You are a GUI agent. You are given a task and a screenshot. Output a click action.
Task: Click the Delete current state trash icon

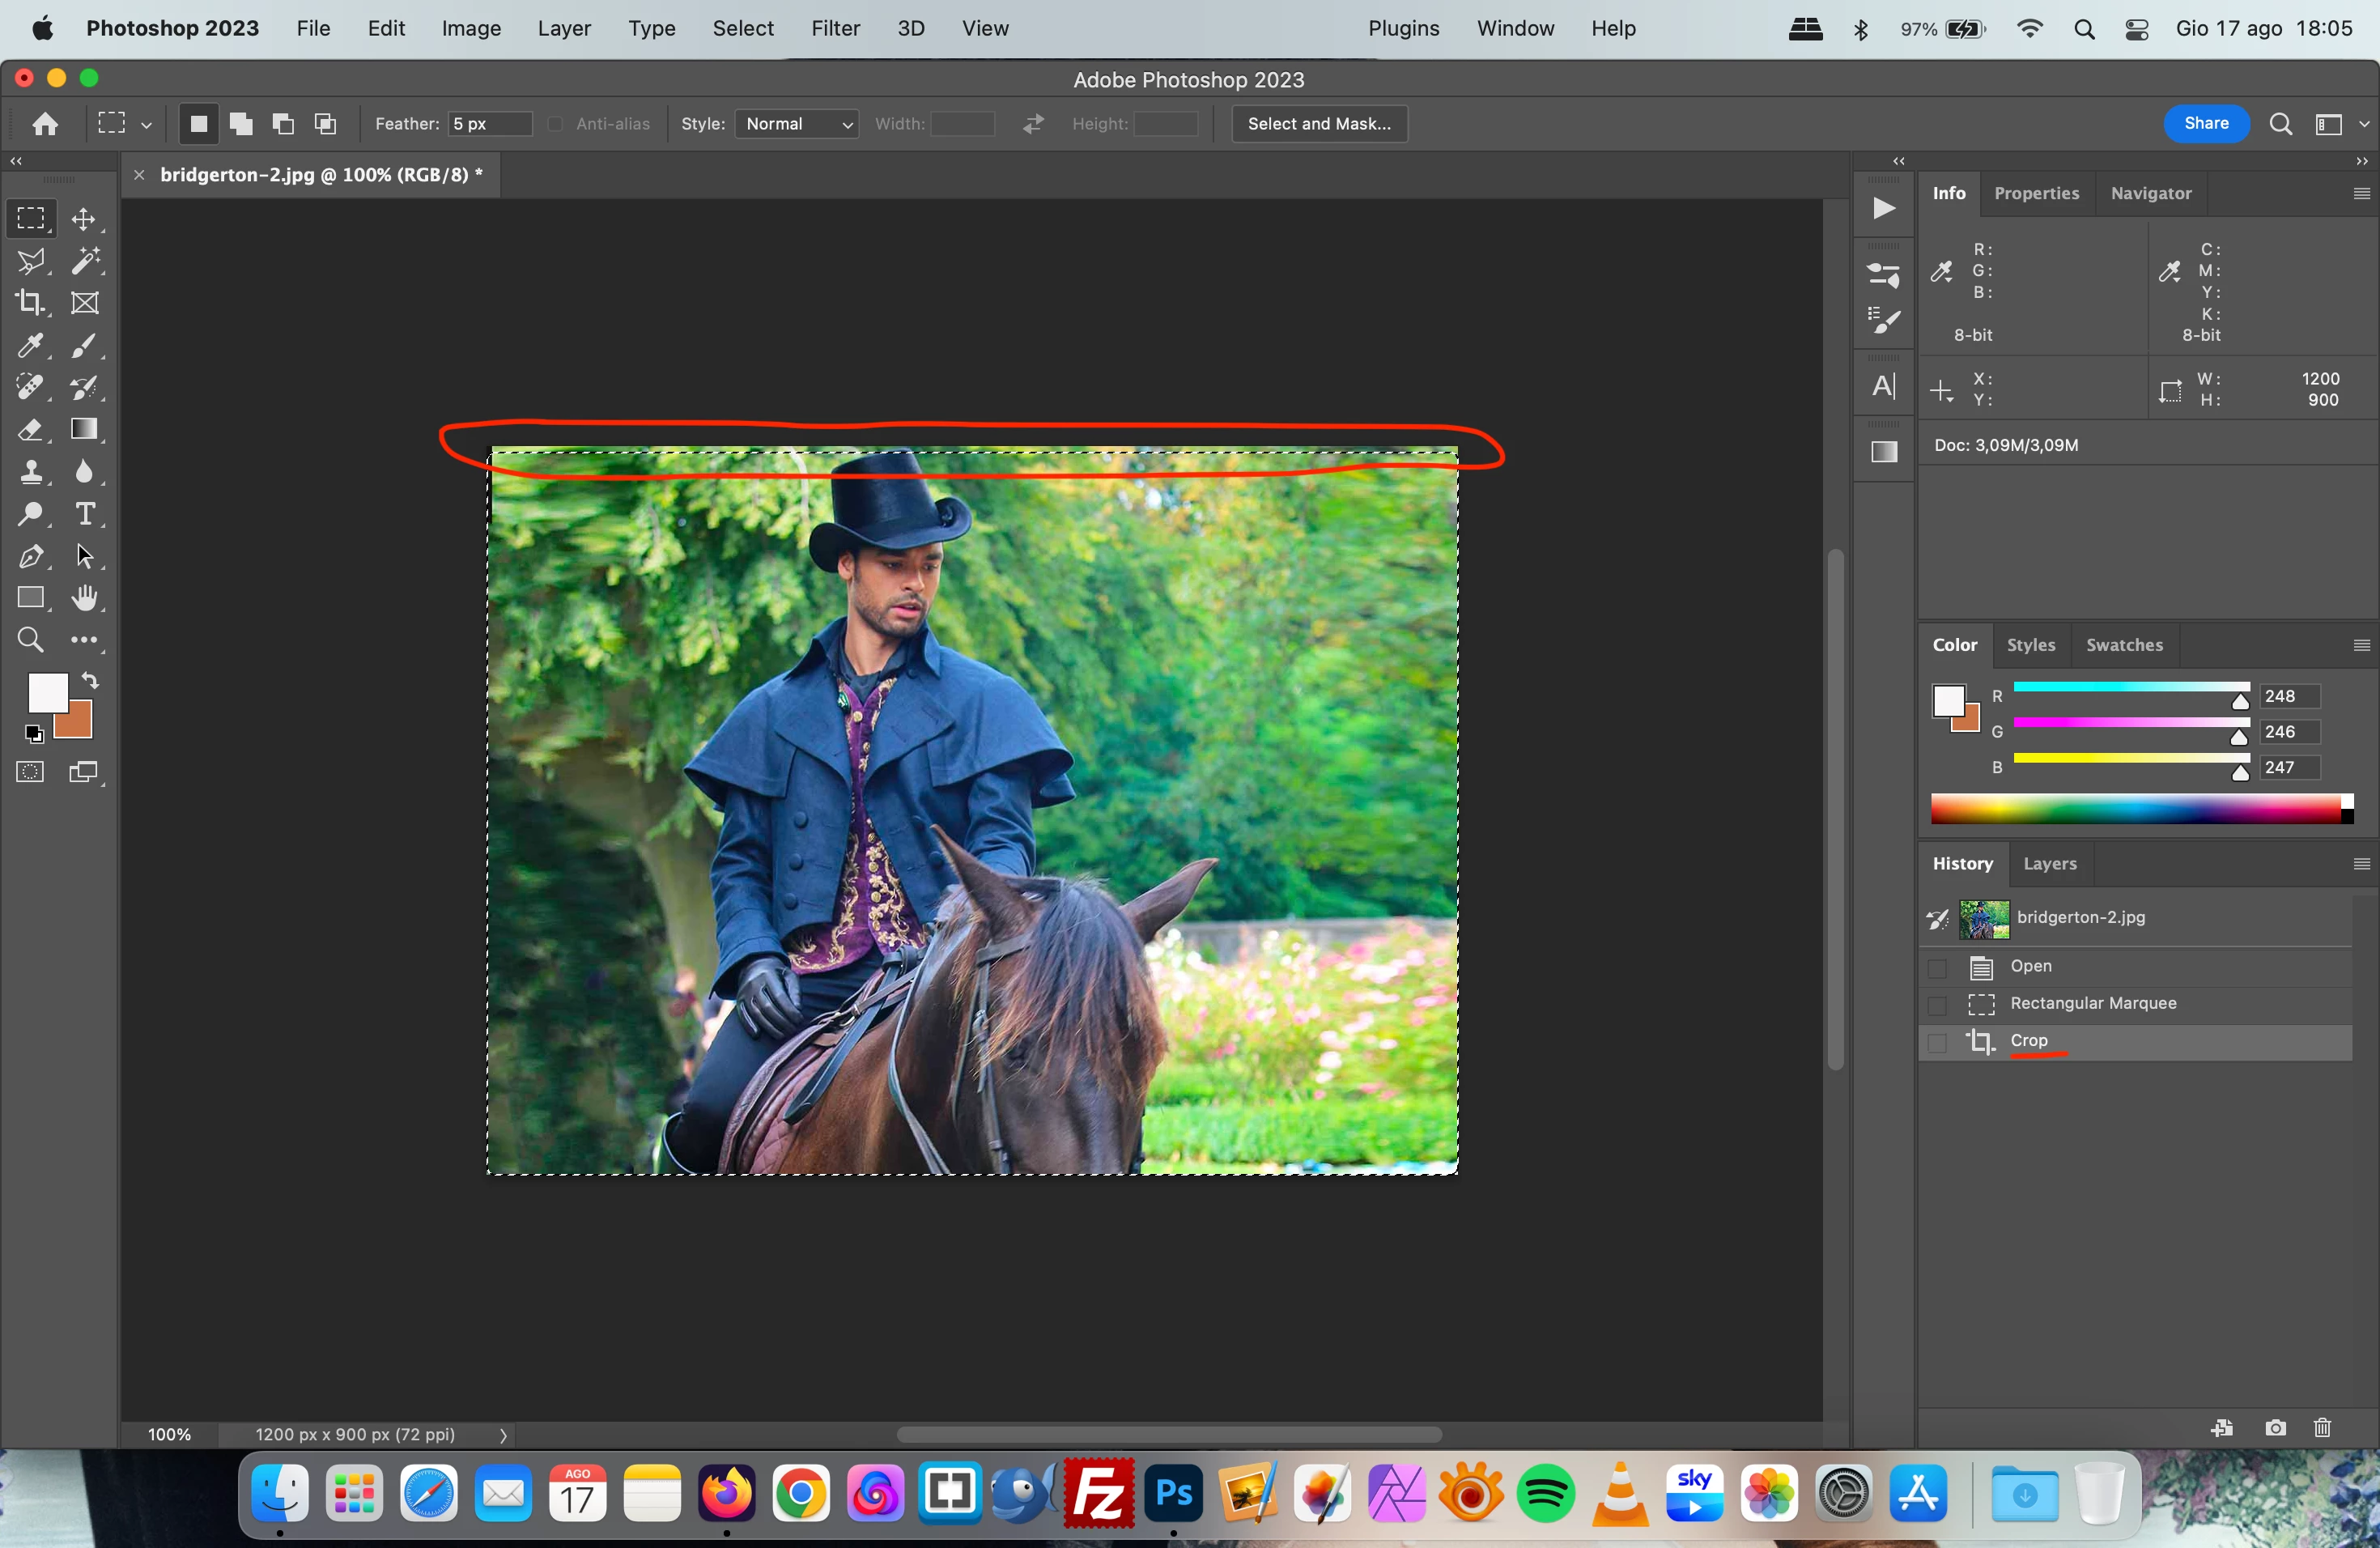2322,1428
